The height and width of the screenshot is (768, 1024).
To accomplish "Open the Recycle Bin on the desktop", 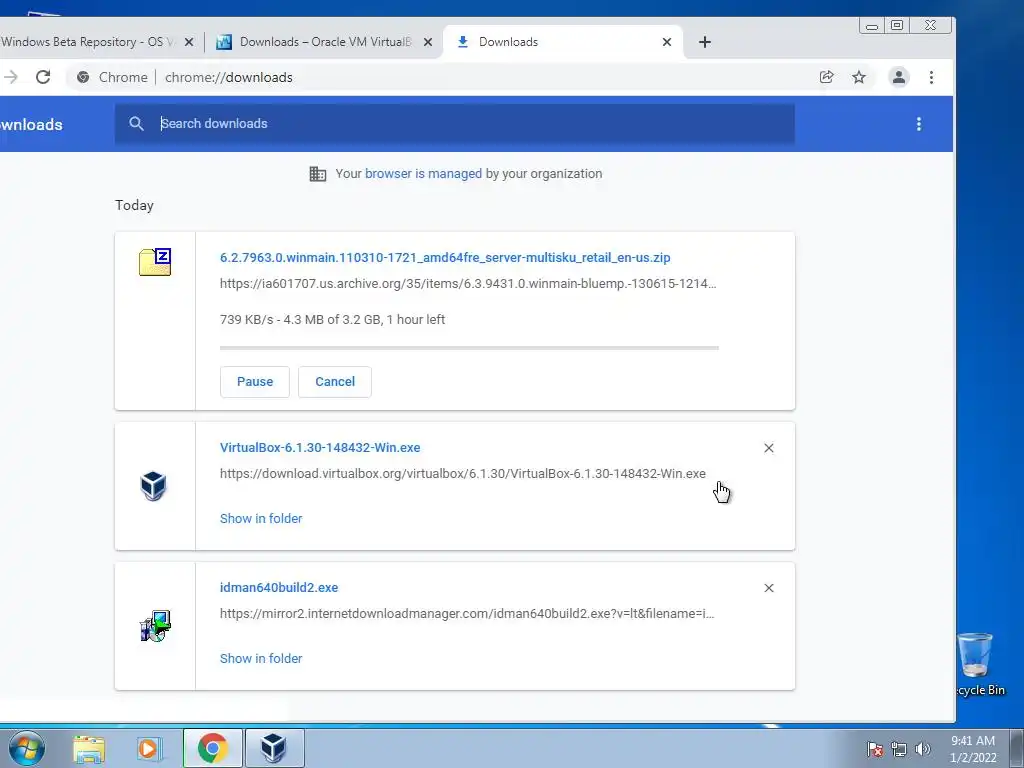I will (x=978, y=664).
